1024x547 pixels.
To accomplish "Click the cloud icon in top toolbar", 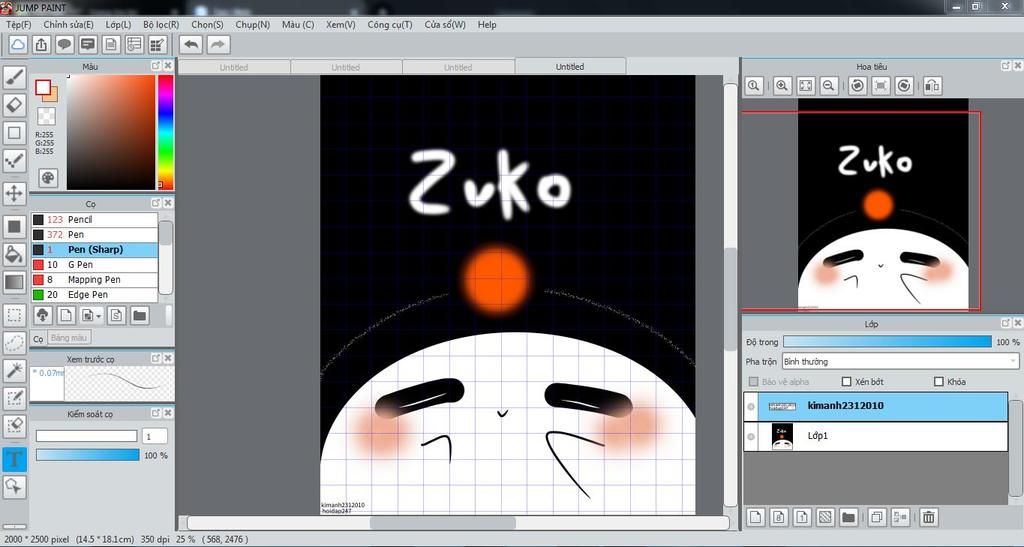I will pos(18,44).
